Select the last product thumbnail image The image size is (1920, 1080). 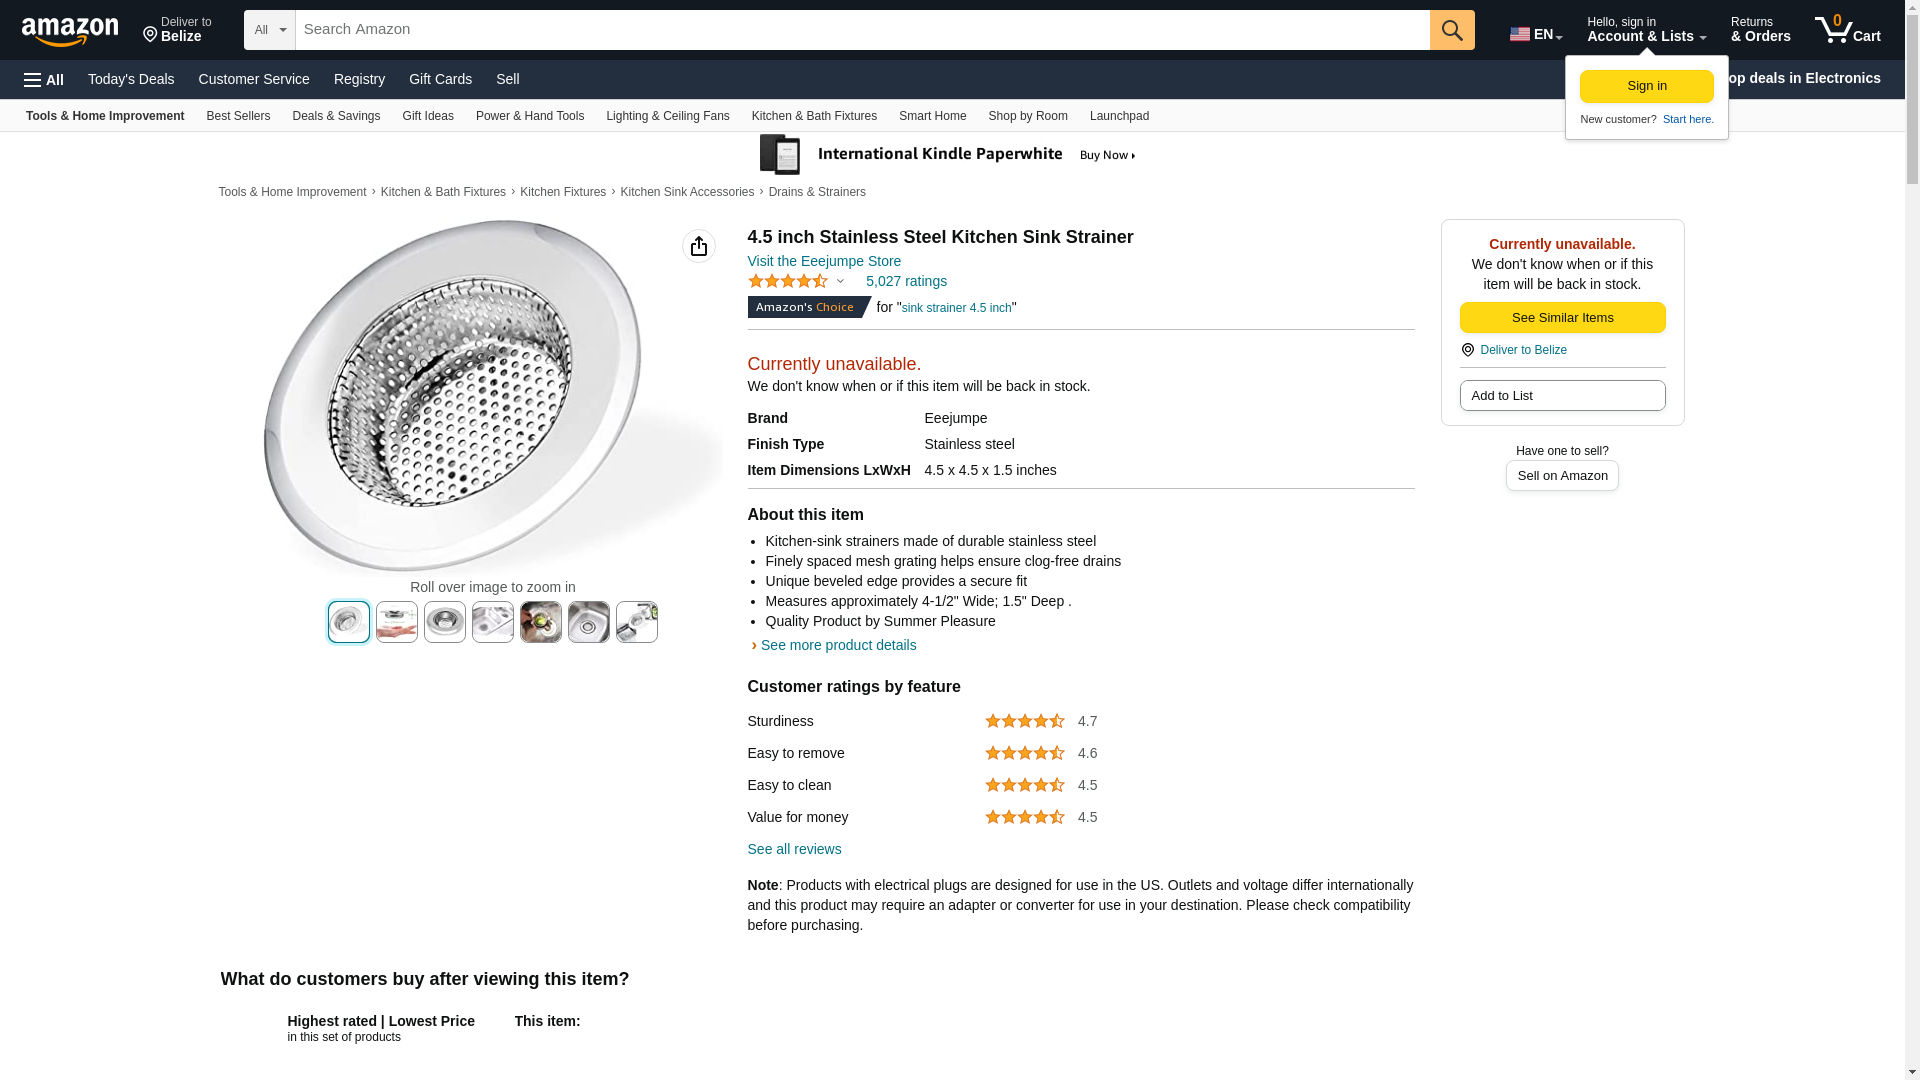[x=637, y=622]
